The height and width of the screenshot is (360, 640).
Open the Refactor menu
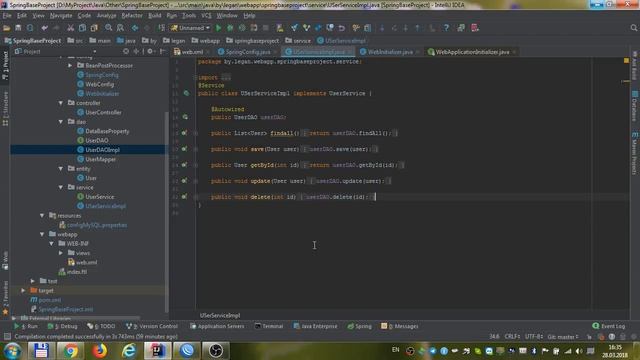click(x=132, y=16)
